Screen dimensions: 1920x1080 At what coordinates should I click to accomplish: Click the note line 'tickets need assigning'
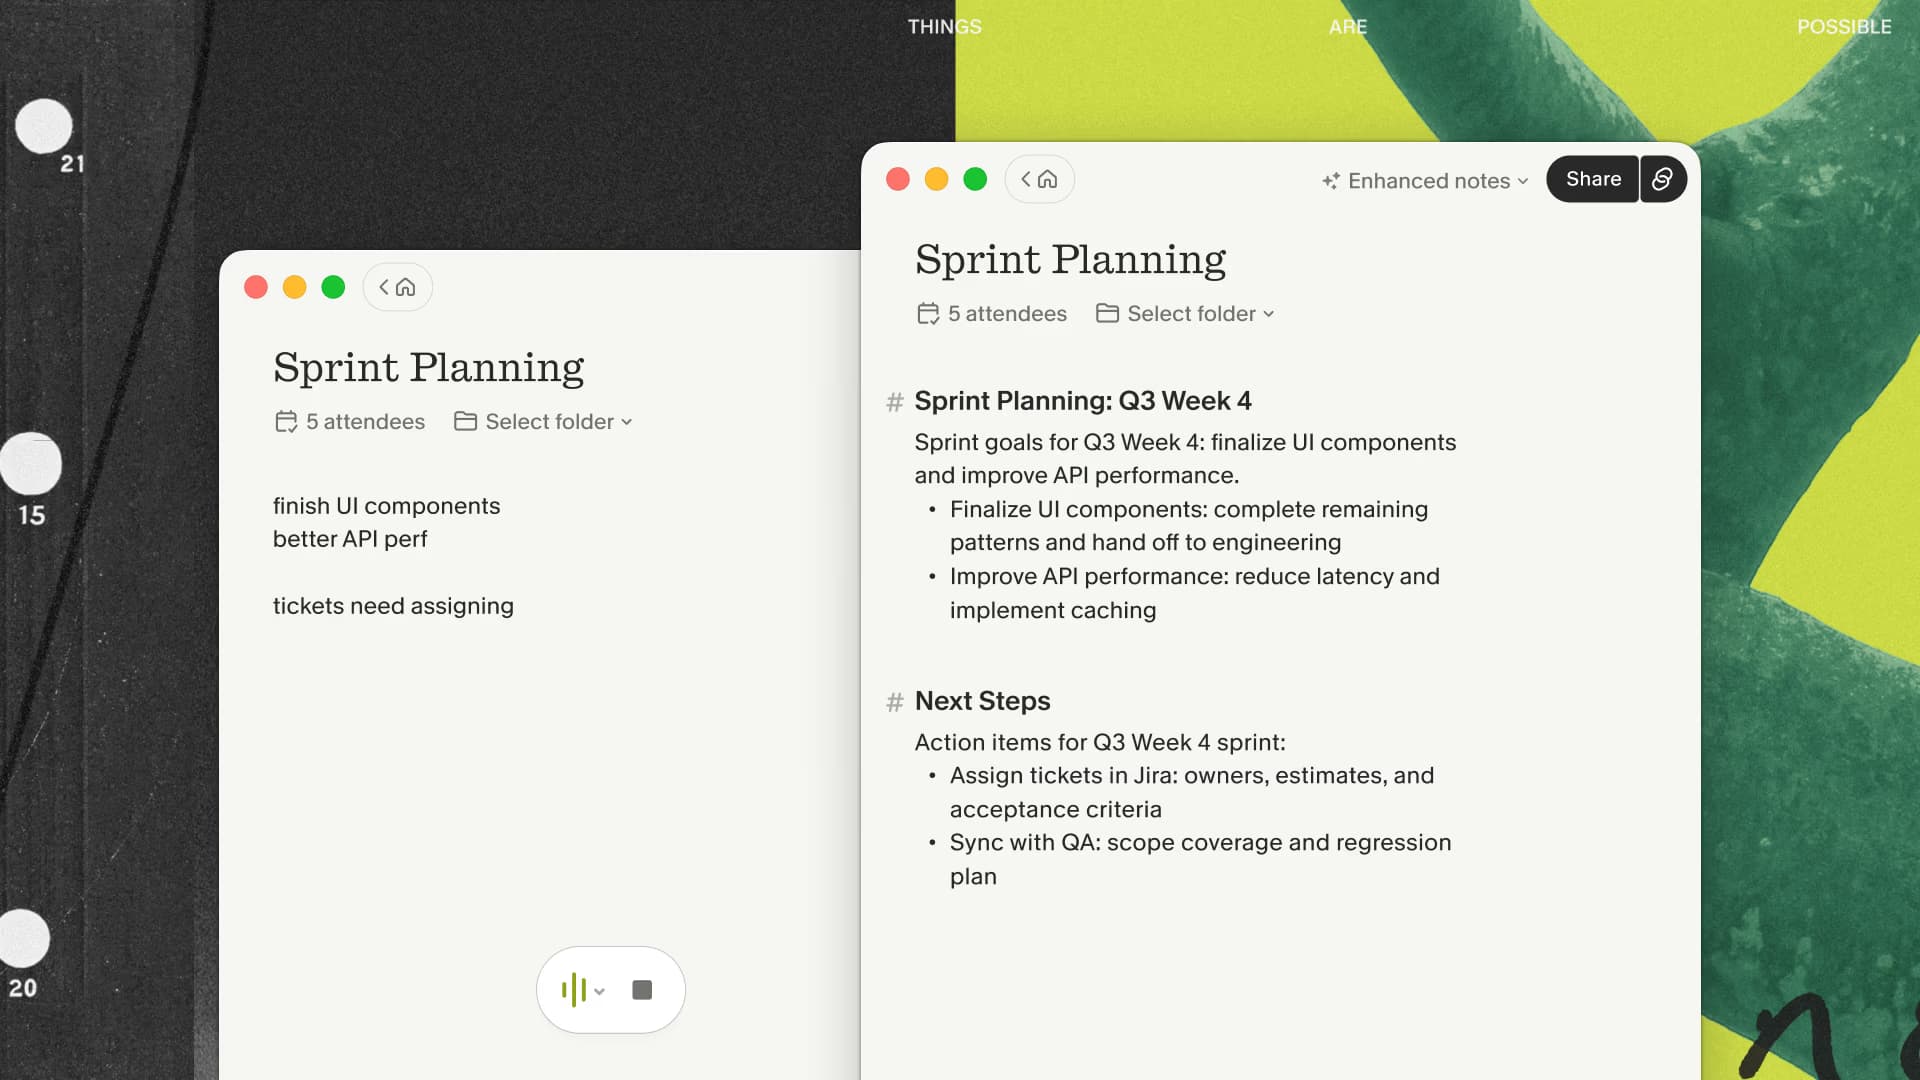coord(393,606)
